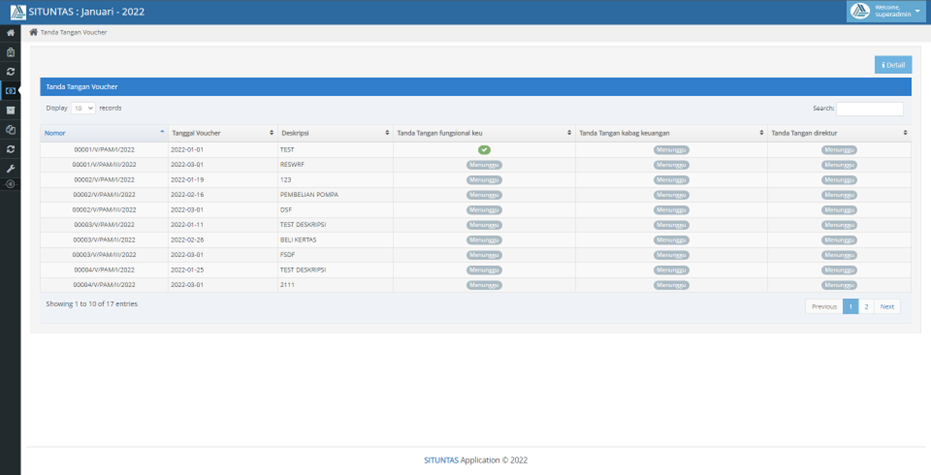931x475 pixels.
Task: Sort by Nomor column header
Action: [x=104, y=133]
